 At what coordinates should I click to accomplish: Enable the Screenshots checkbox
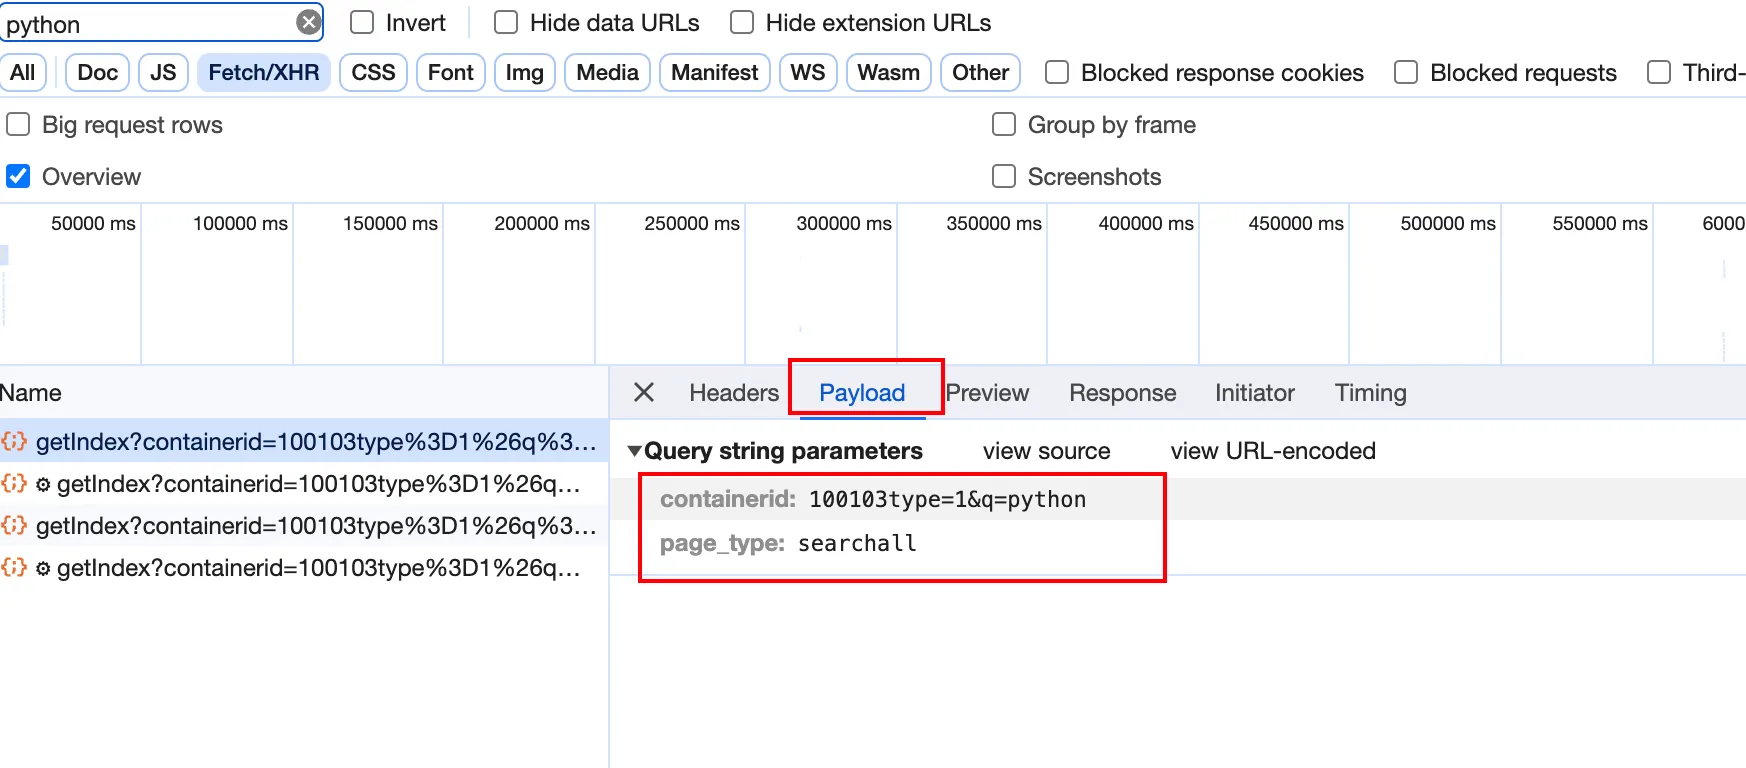pyautogui.click(x=1004, y=176)
